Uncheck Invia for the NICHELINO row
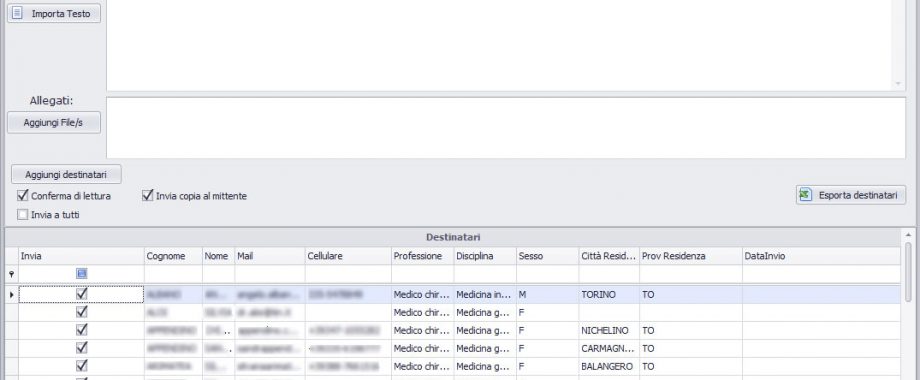Viewport: 920px width, 380px height. tap(82, 330)
